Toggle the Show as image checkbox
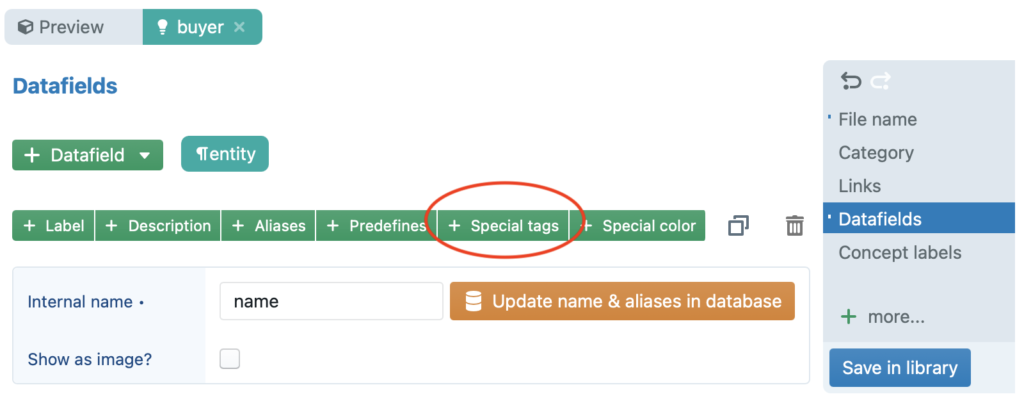The width and height of the screenshot is (1024, 401). pos(230,359)
